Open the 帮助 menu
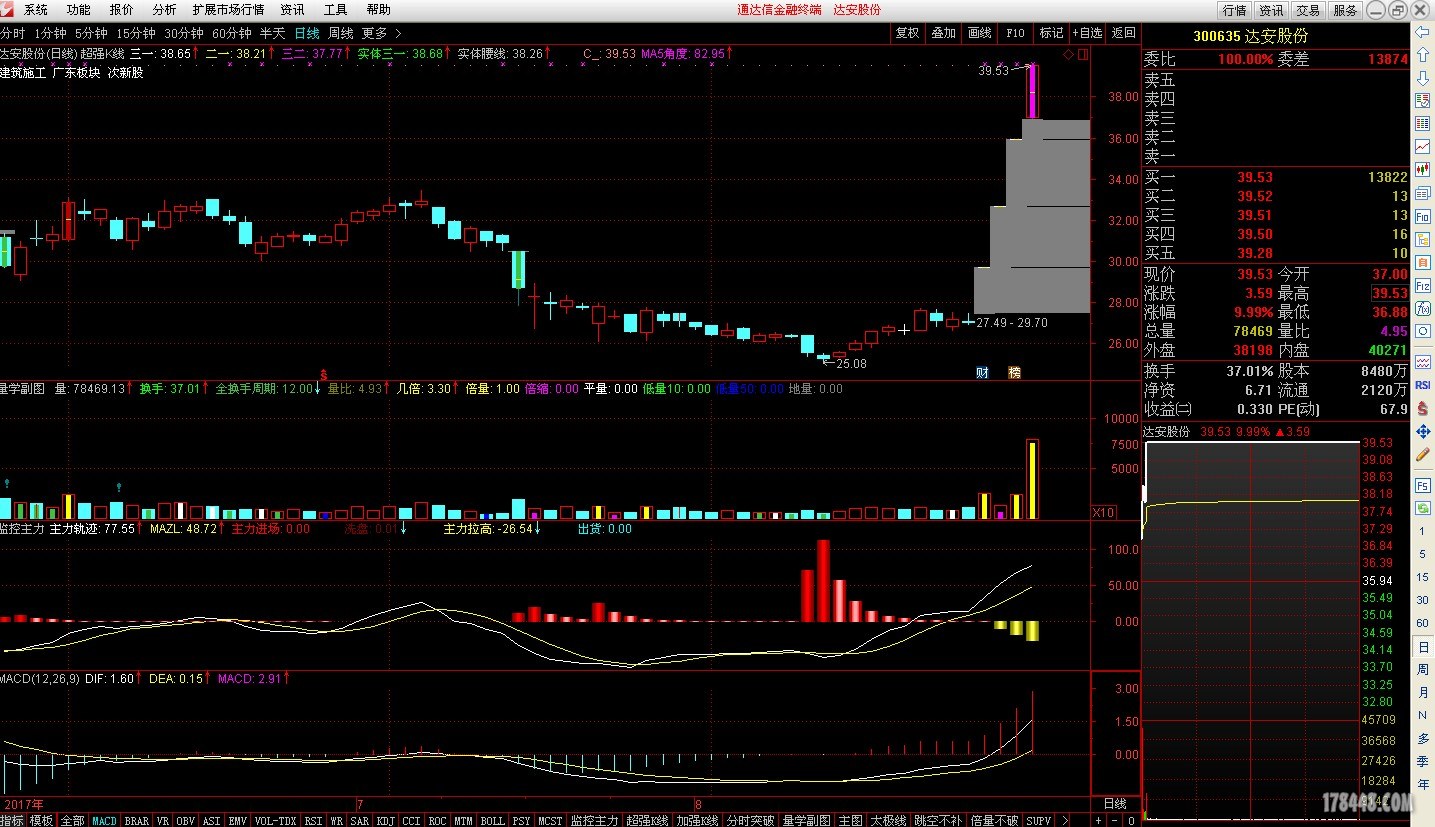The width and height of the screenshot is (1435, 827). (378, 10)
